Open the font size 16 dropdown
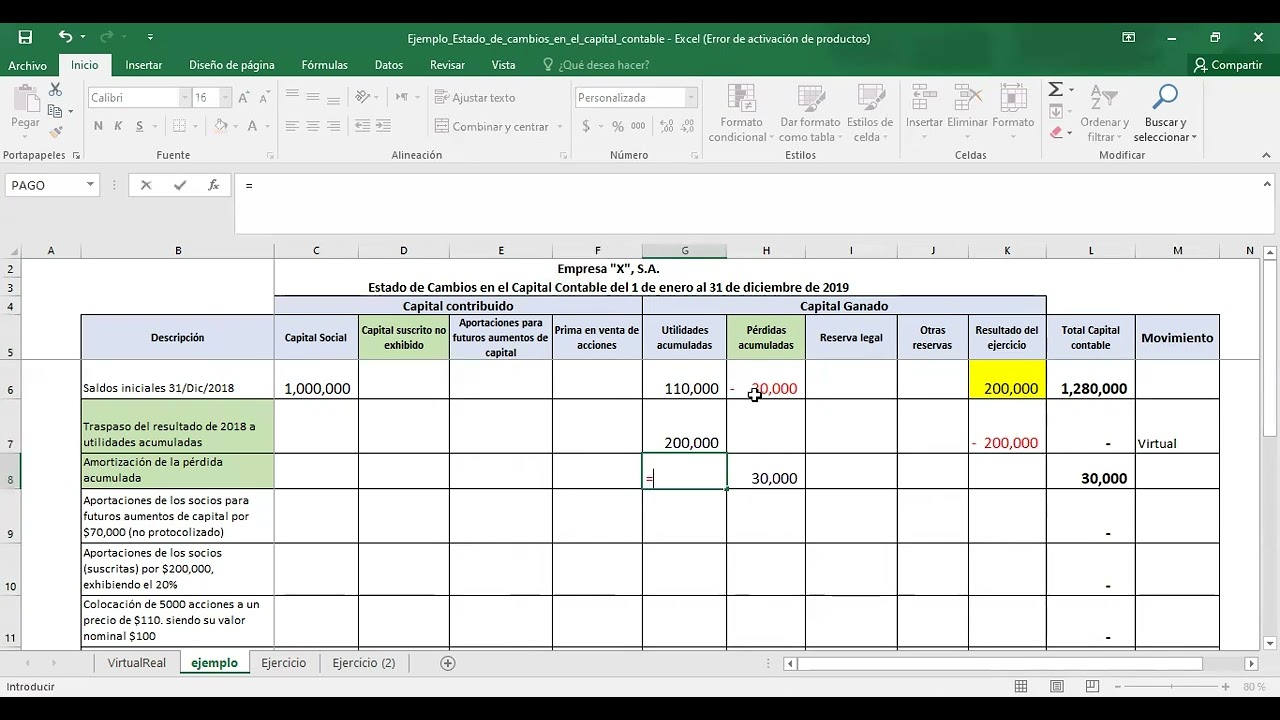 pos(225,98)
